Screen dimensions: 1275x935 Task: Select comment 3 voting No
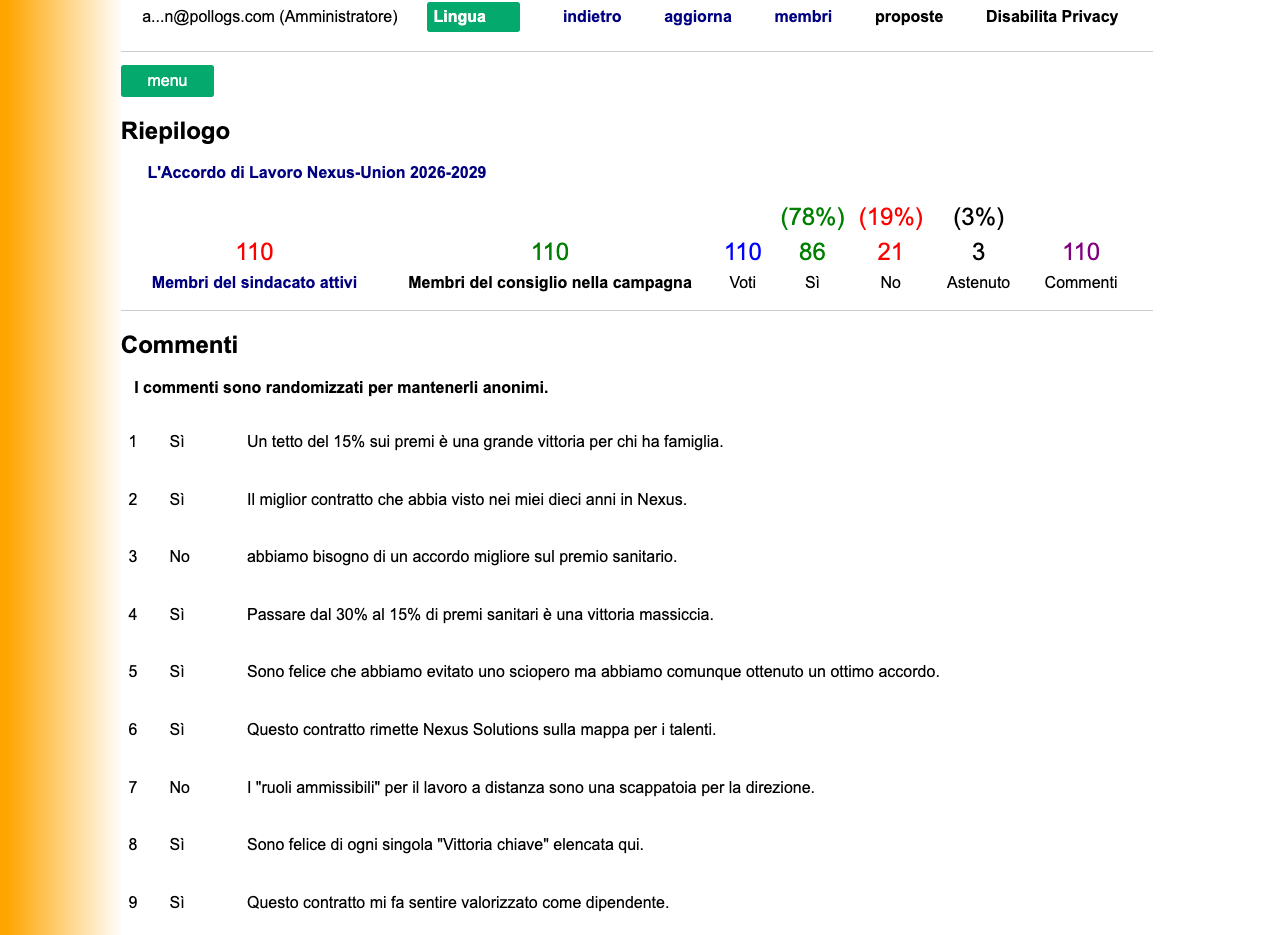pos(180,556)
